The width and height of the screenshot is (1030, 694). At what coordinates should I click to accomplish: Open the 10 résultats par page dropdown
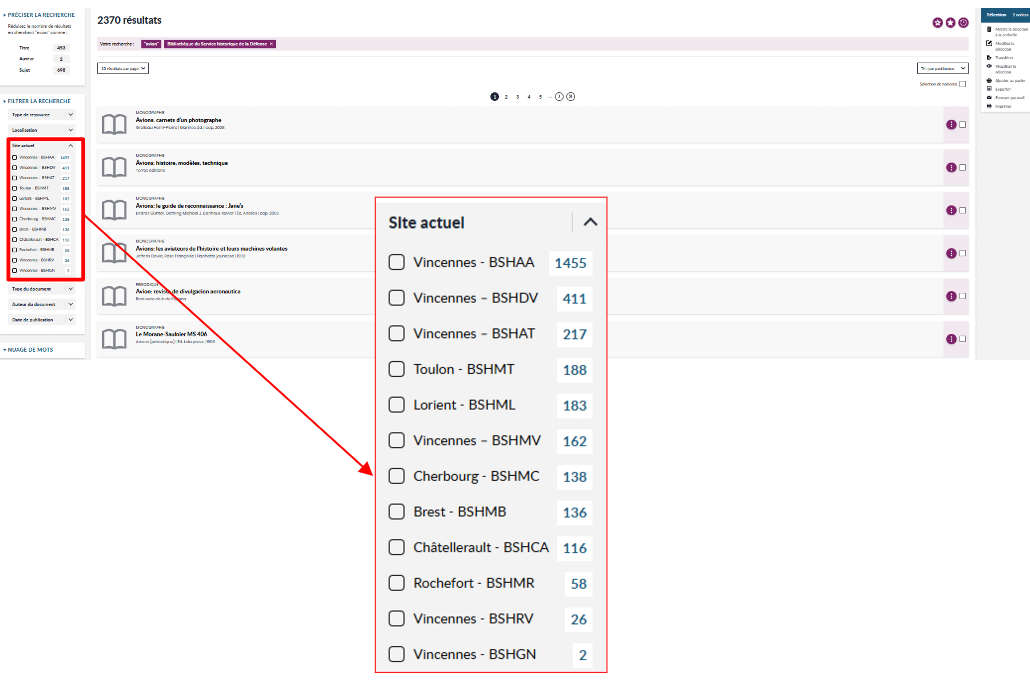pos(123,68)
